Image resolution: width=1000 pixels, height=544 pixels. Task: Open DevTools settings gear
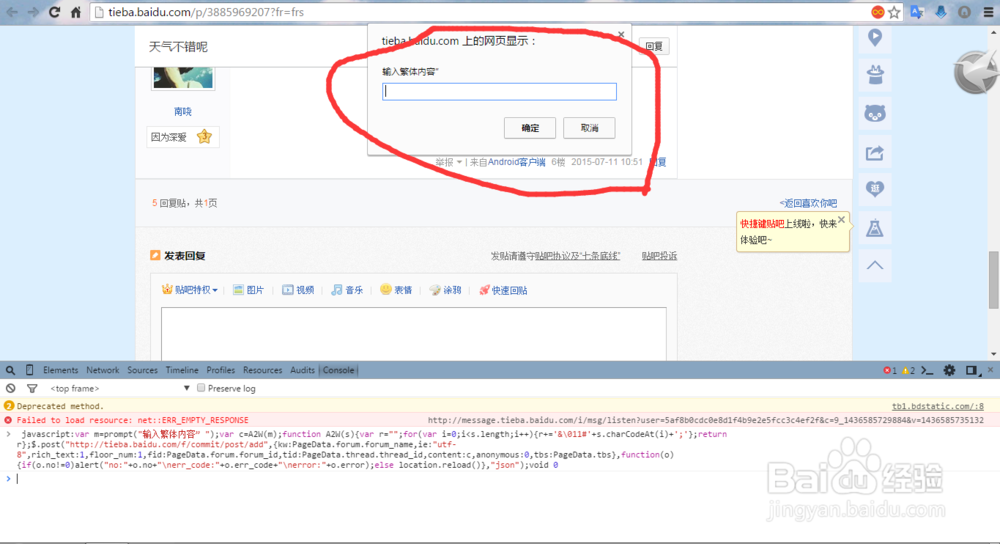click(949, 370)
